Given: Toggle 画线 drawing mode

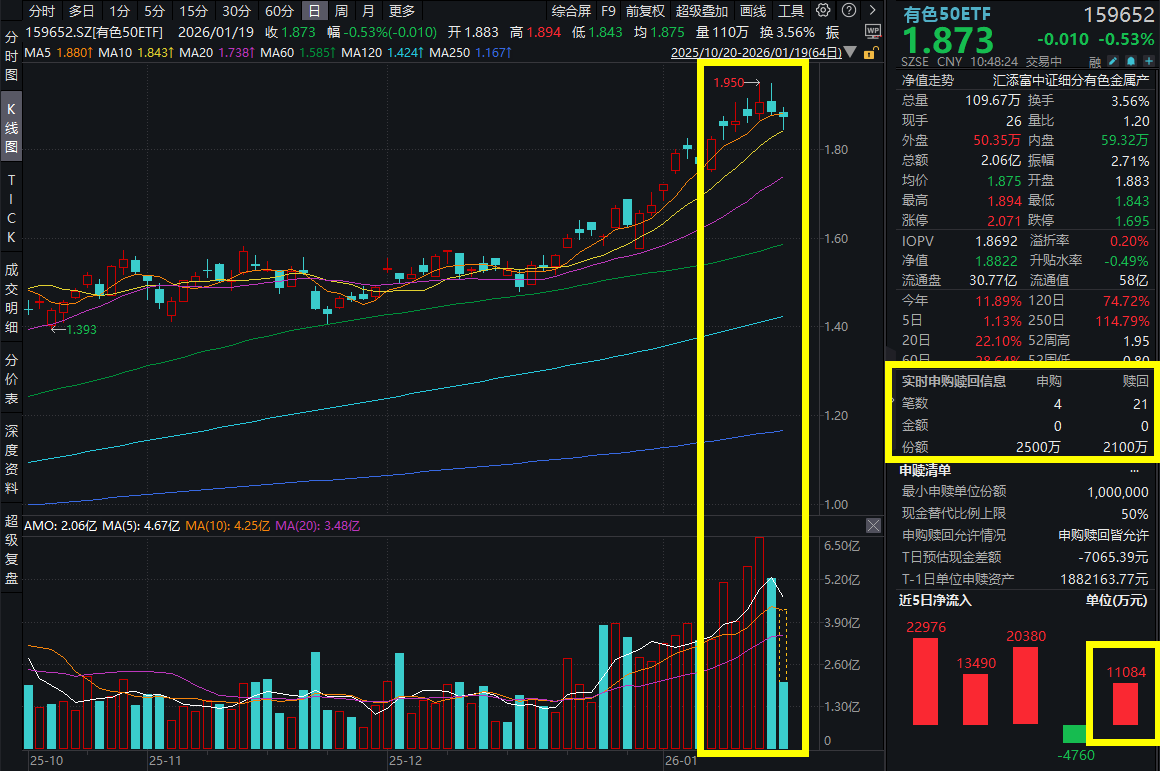Looking at the screenshot, I should pos(751,11).
